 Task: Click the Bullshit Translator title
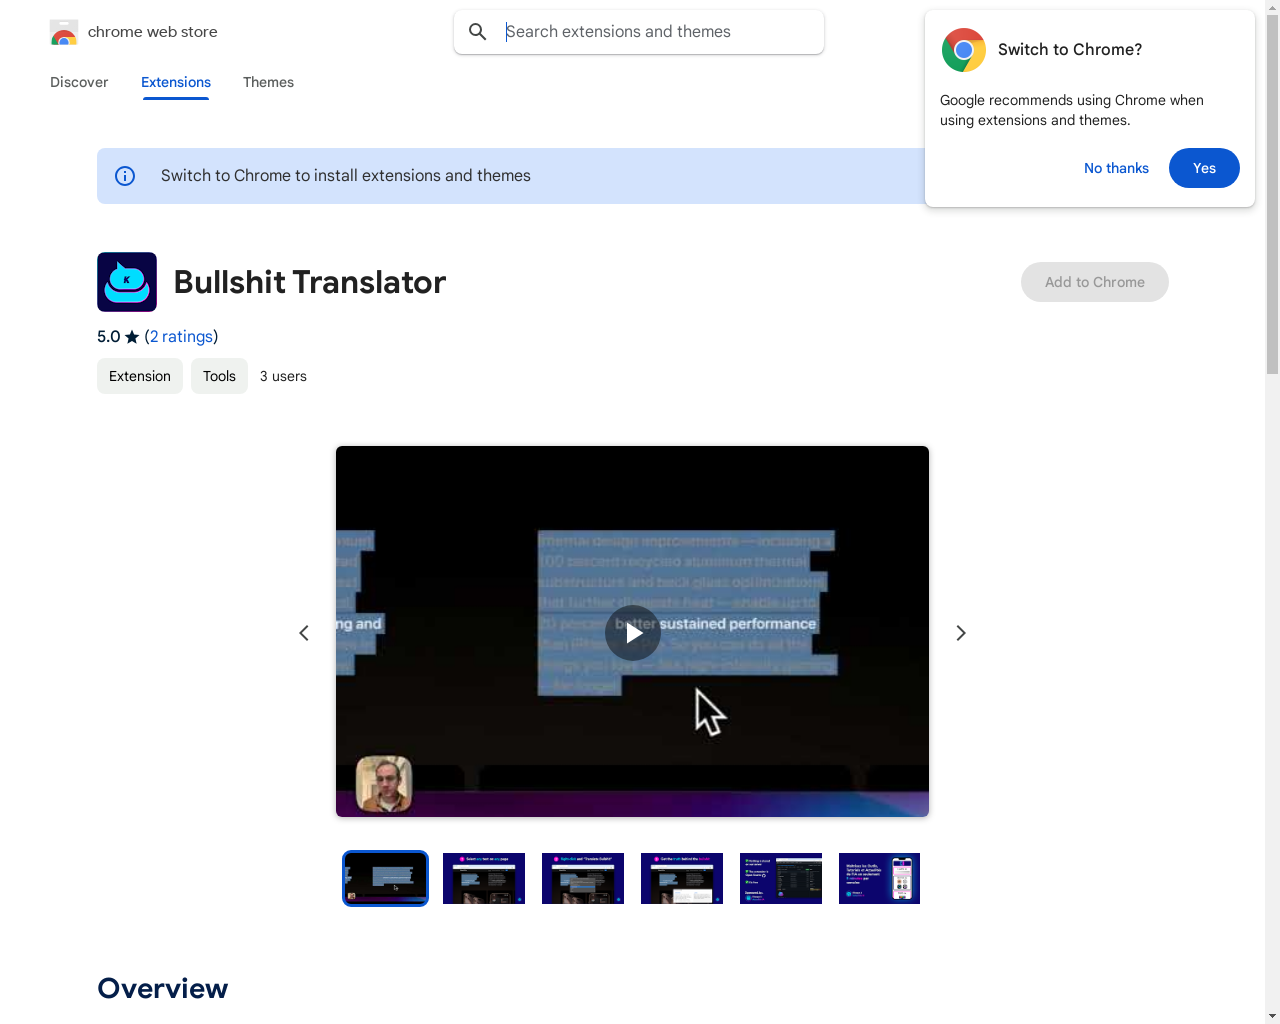click(310, 282)
